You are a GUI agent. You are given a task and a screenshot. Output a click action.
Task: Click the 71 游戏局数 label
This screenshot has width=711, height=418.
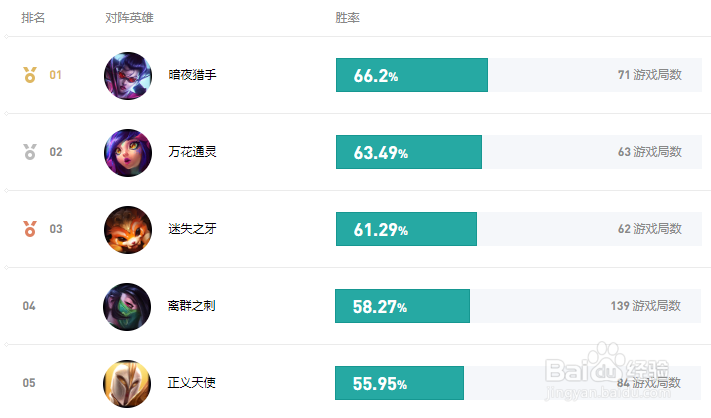coord(650,75)
